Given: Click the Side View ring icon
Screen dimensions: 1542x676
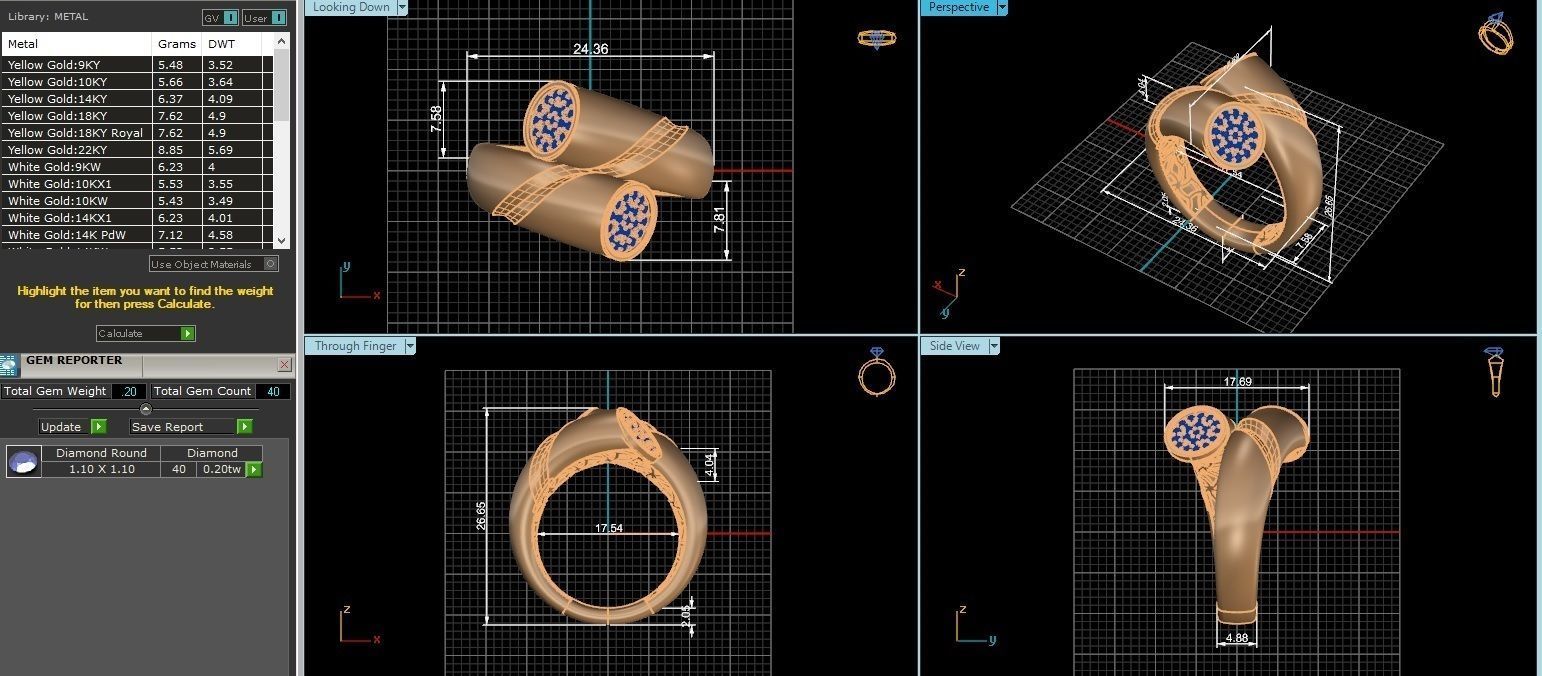Looking at the screenshot, I should 1495,371.
